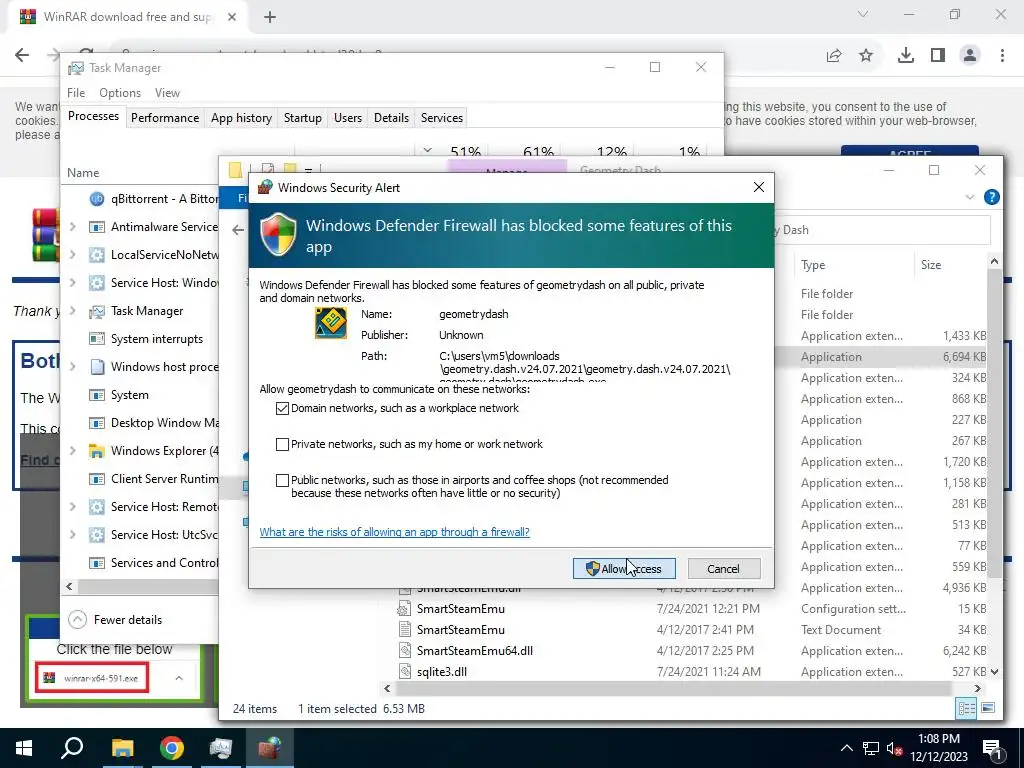Viewport: 1024px width, 768px height.
Task: Open File Explorer from taskbar
Action: (122, 748)
